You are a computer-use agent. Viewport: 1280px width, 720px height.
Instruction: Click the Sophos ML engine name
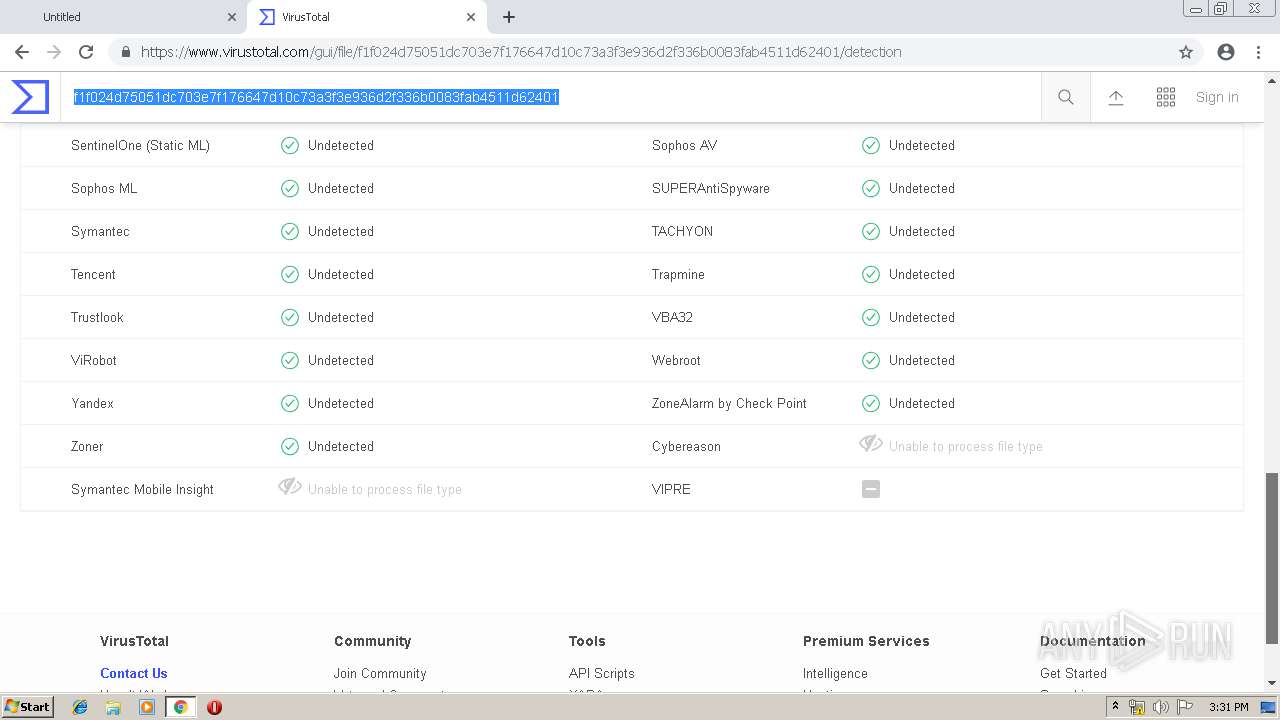(x=104, y=188)
